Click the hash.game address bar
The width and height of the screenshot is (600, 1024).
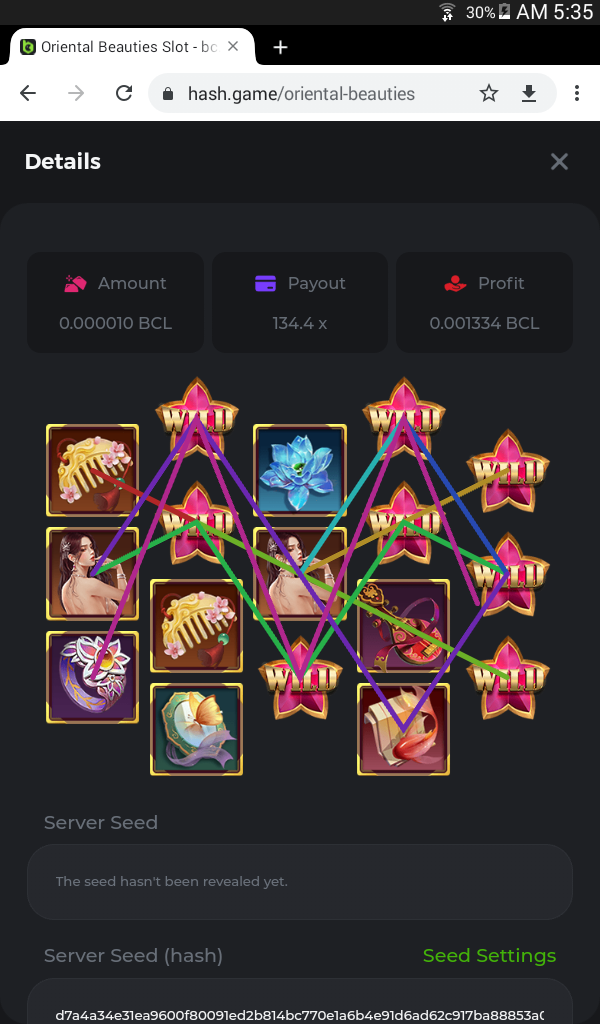[x=301, y=93]
